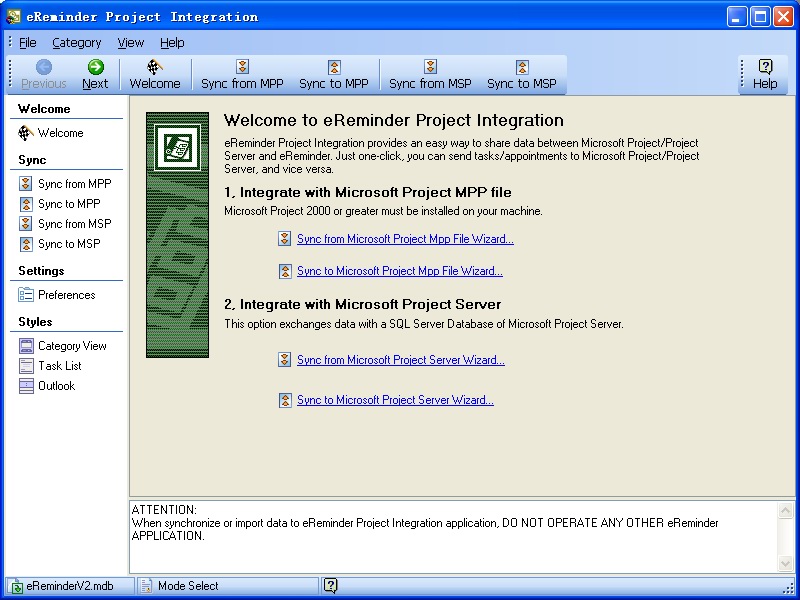Image resolution: width=800 pixels, height=600 pixels.
Task: Click the Styles sidebar section header
Action: [x=35, y=322]
